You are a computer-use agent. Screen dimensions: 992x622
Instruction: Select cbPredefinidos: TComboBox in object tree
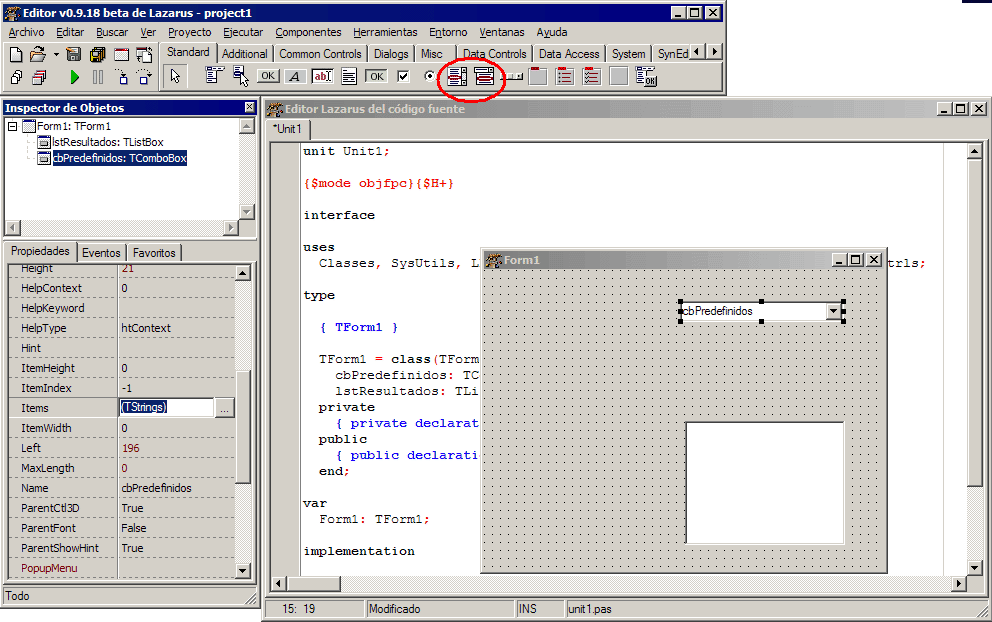(x=120, y=158)
